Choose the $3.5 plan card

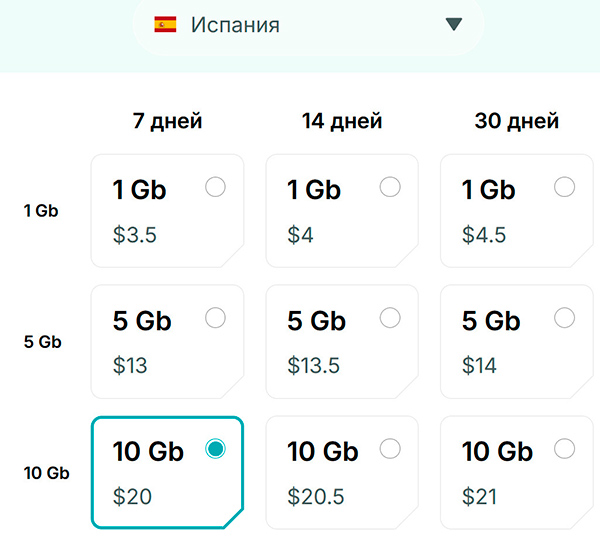pyautogui.click(x=167, y=211)
